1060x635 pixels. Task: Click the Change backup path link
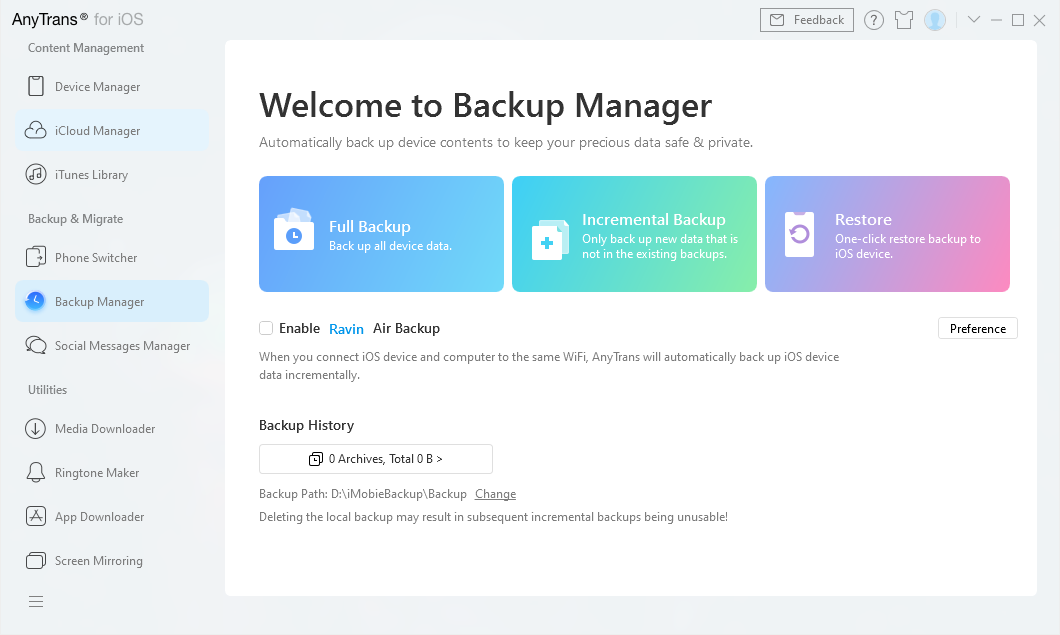[495, 494]
